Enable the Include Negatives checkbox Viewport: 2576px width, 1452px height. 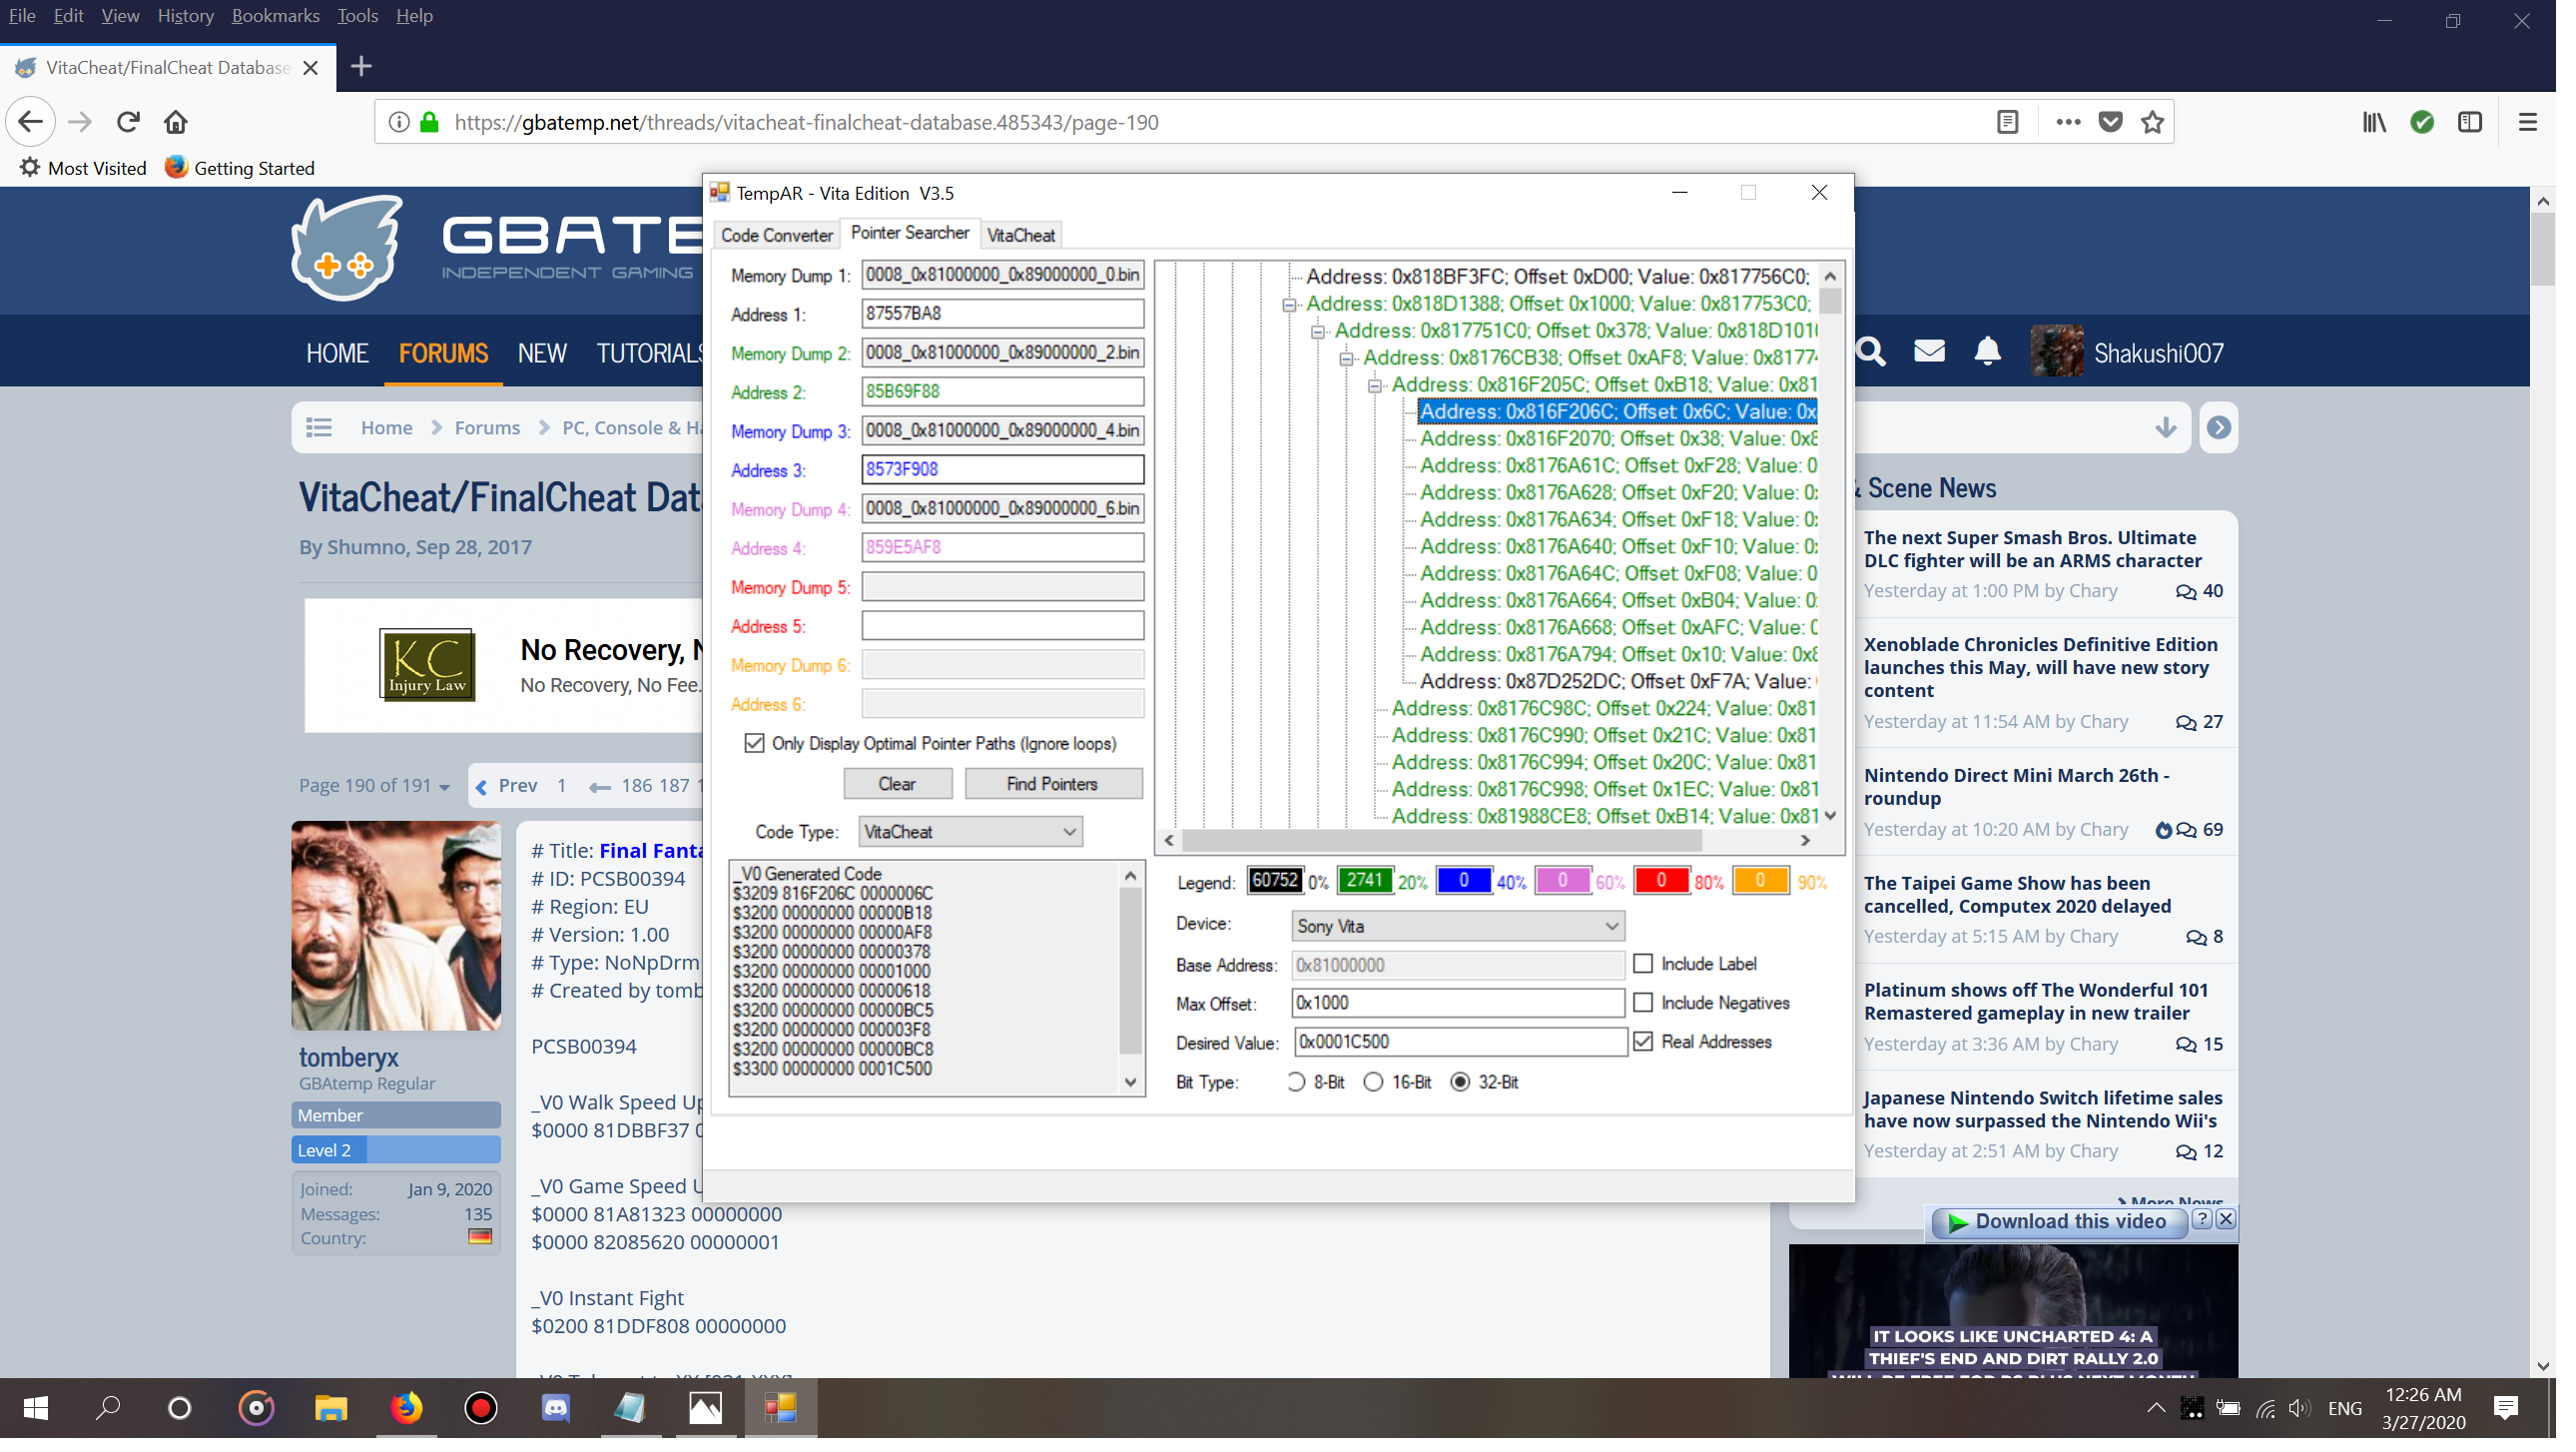click(x=1644, y=1003)
